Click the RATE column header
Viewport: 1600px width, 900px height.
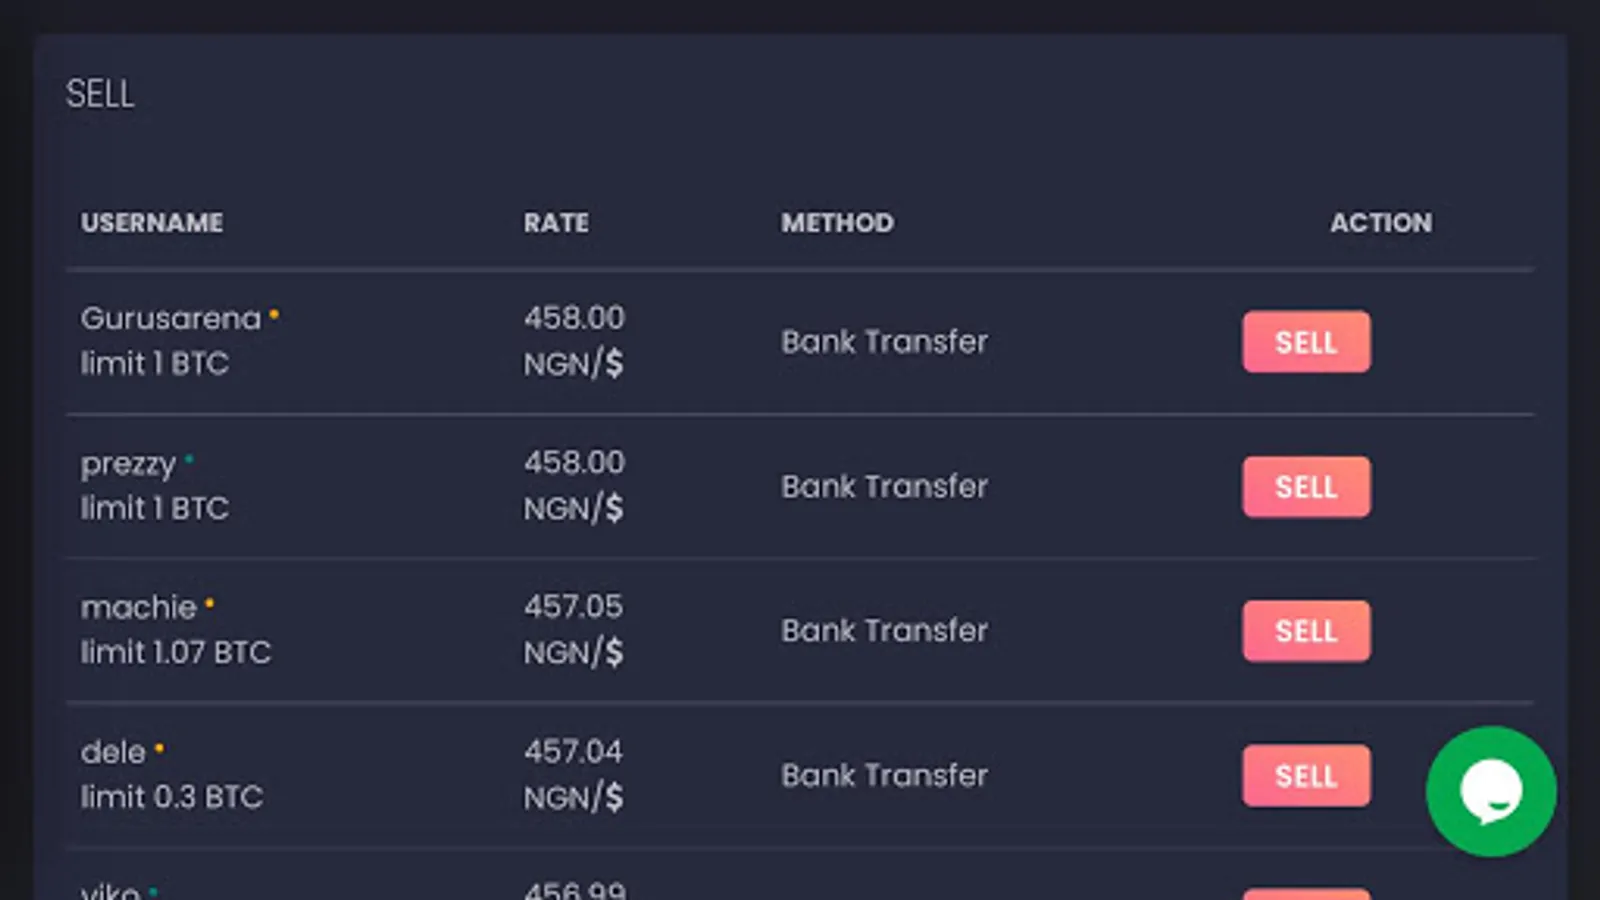pos(556,222)
